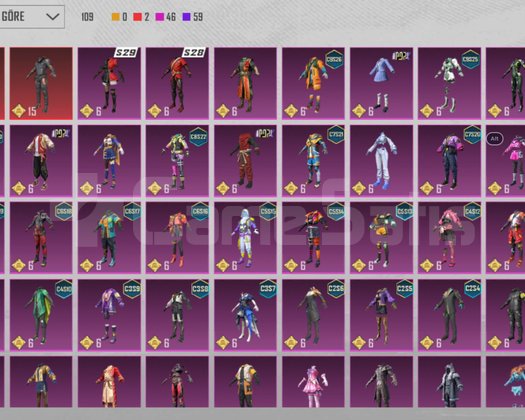The height and width of the screenshot is (420, 525).
Task: Select the white hooded C5S15 outfit
Action: pos(245,238)
